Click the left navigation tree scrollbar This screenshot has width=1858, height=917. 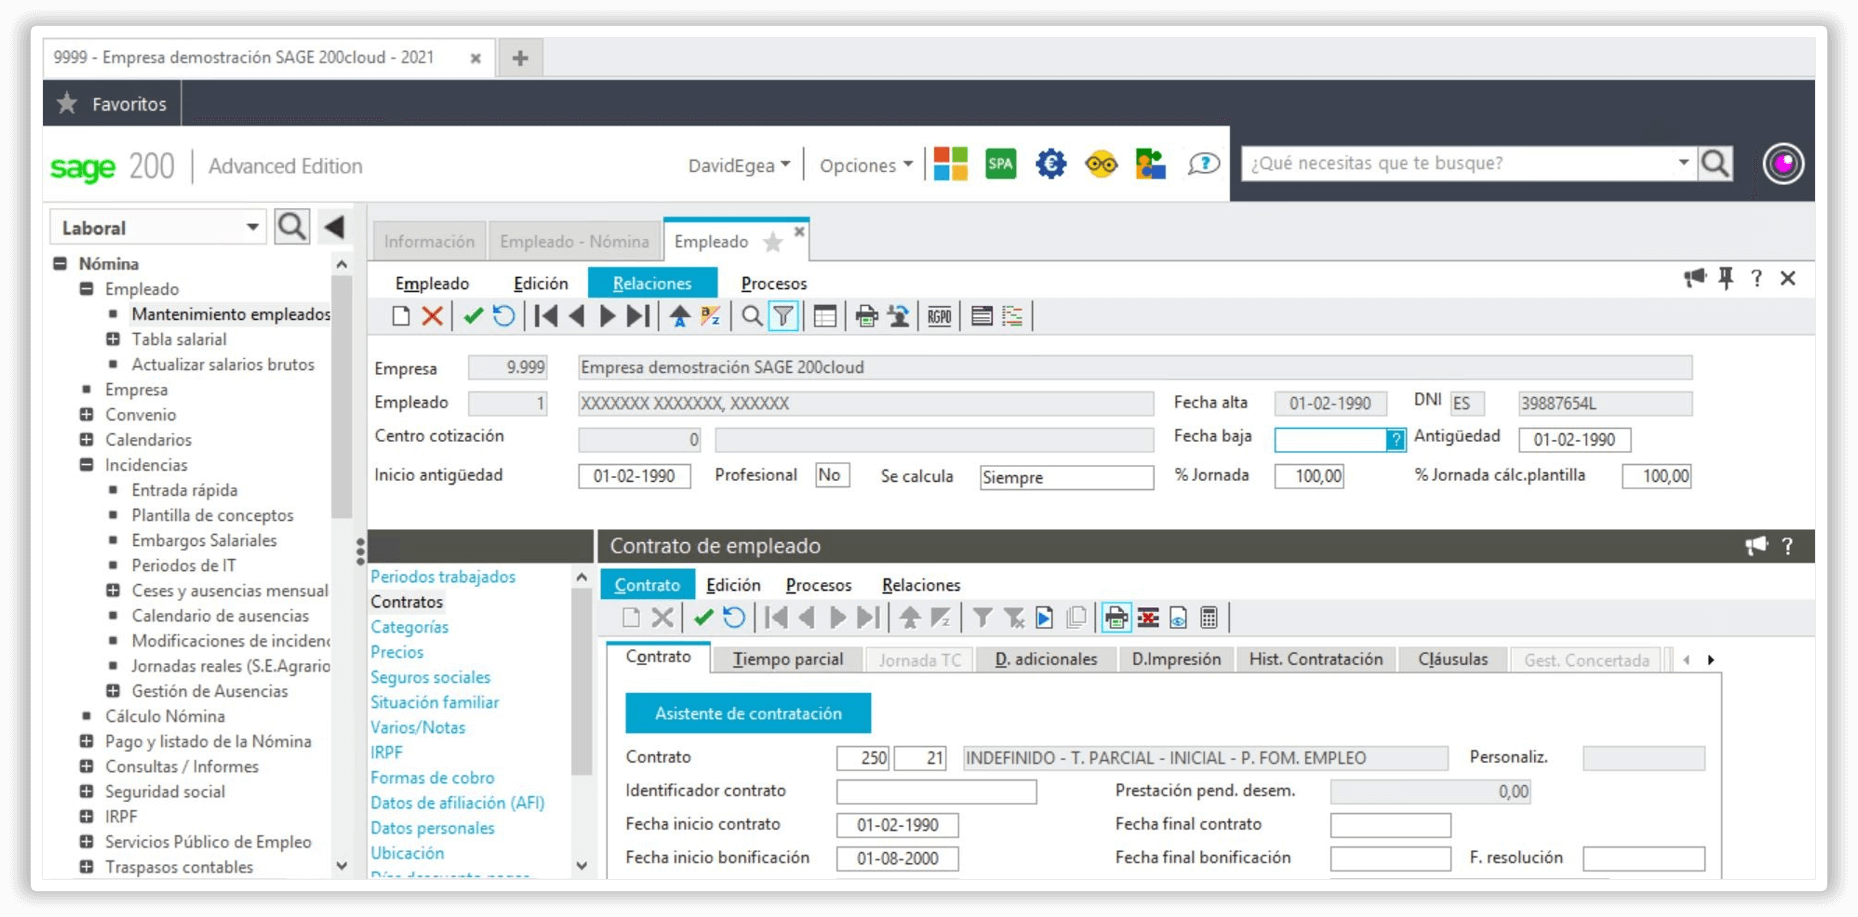pyautogui.click(x=342, y=400)
